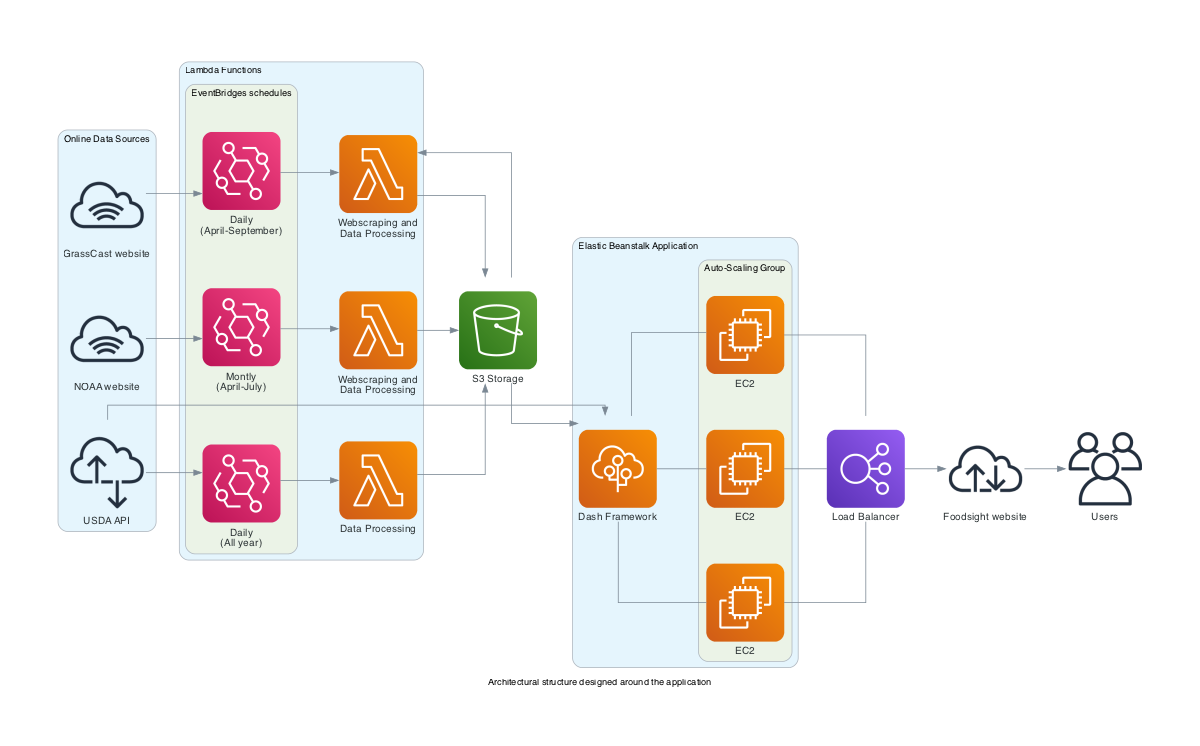Click the purple Load Balancer icon
Viewport: 1200px width, 746px height.
click(866, 468)
